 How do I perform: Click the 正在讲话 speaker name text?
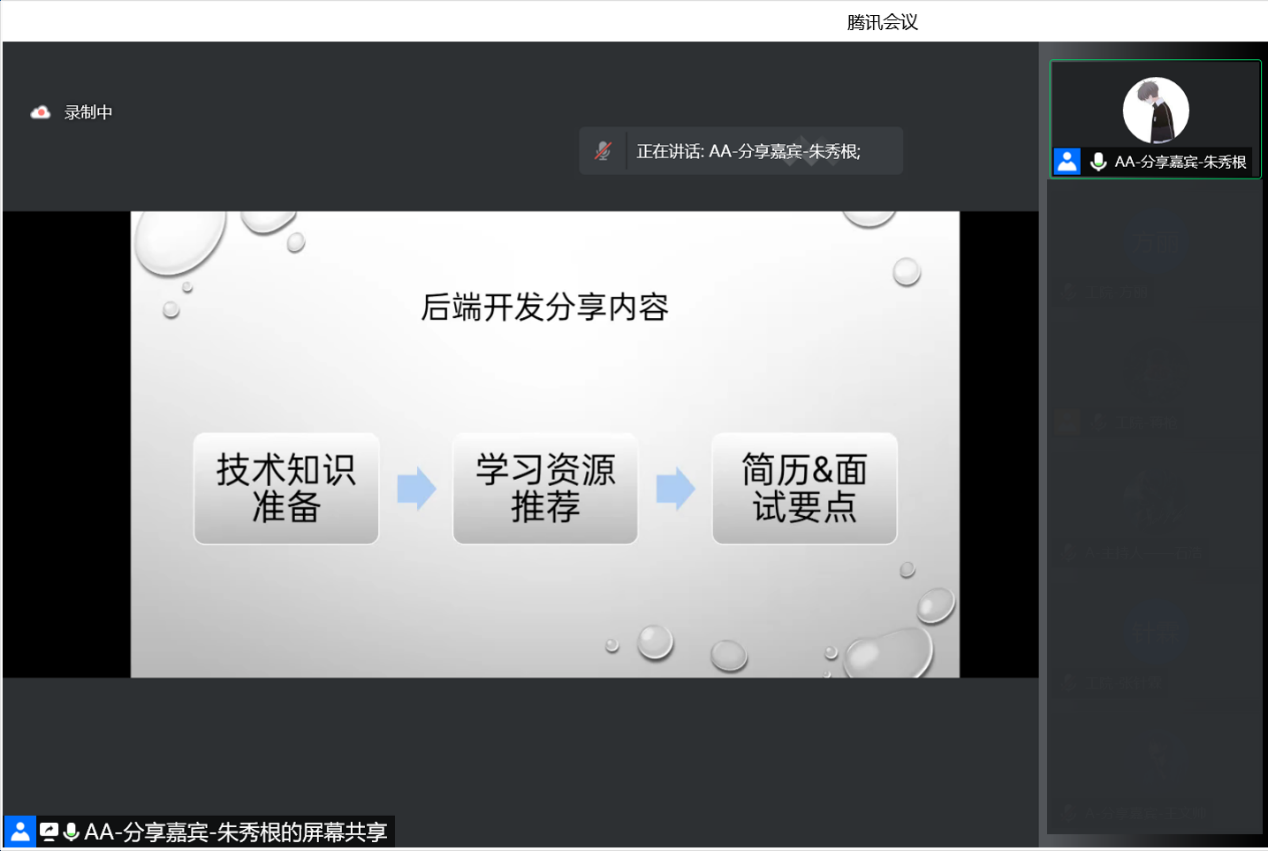tap(748, 152)
